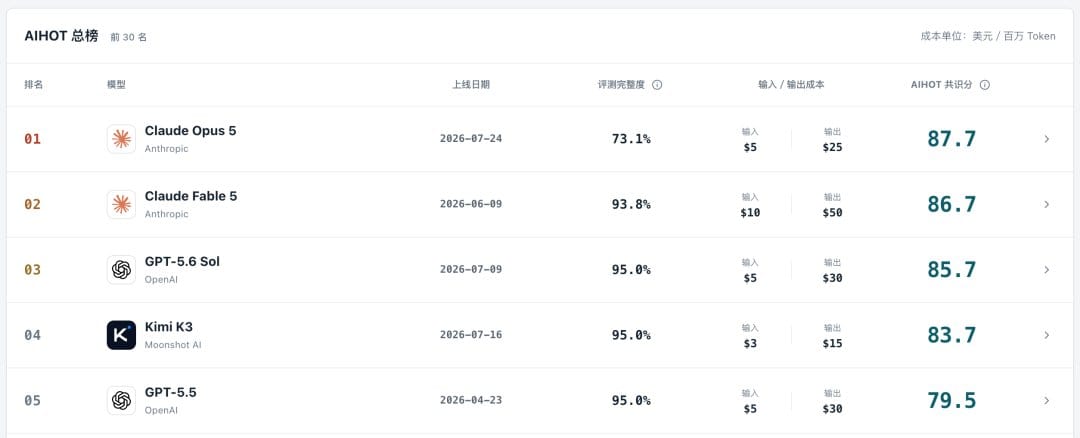Click the 2026-07-16 launch date
Image resolution: width=1080 pixels, height=438 pixels.
471,335
